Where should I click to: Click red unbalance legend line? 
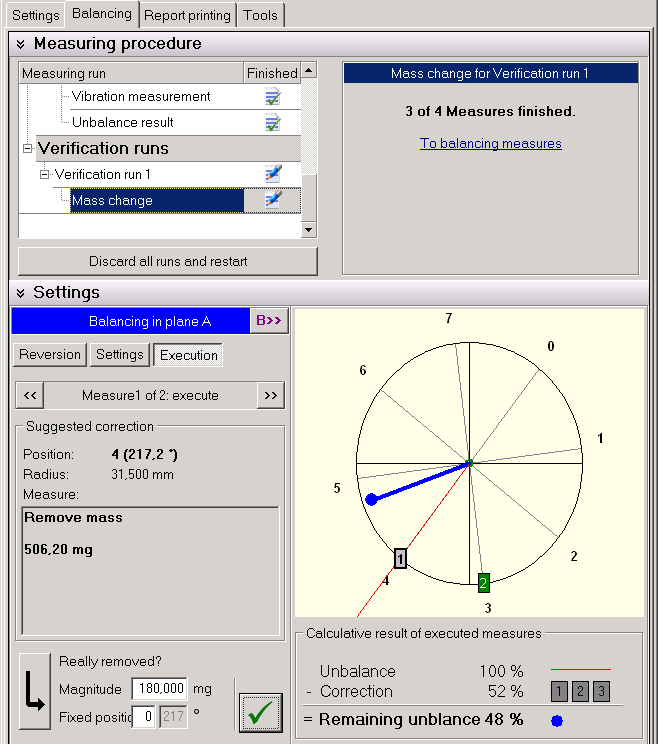coord(581,670)
